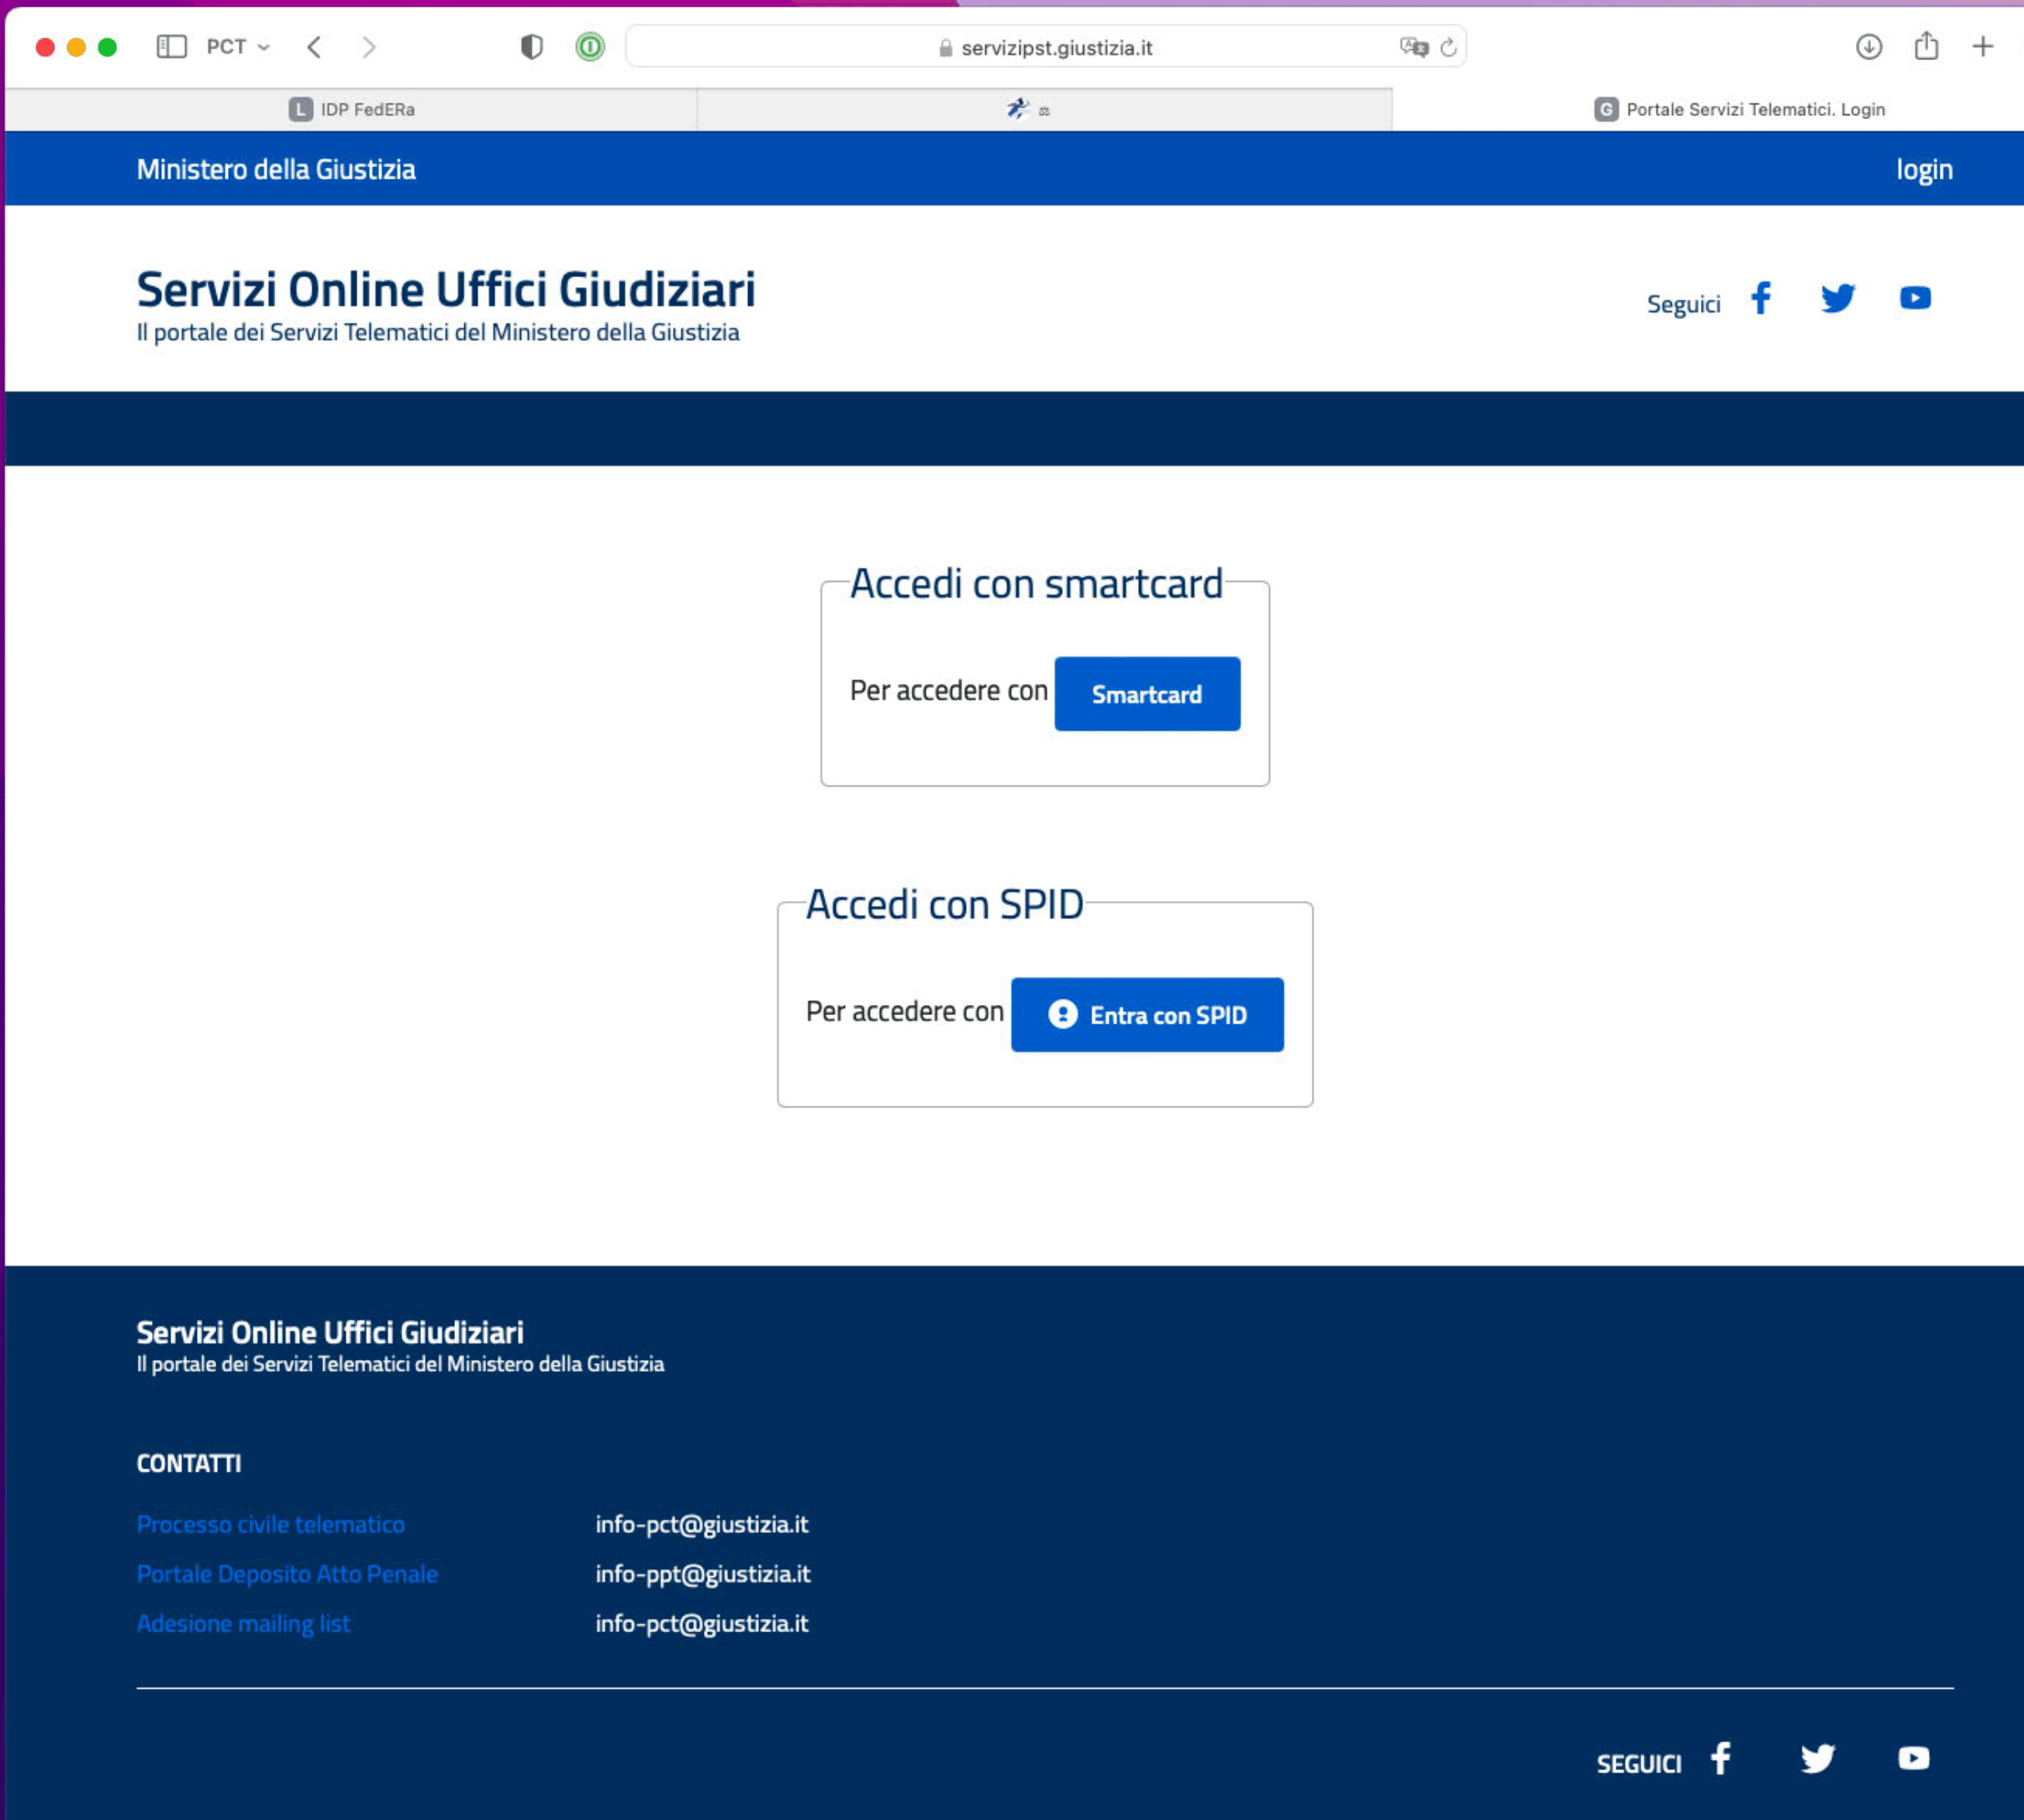Open the PCT tab group dropdown

pos(238,47)
